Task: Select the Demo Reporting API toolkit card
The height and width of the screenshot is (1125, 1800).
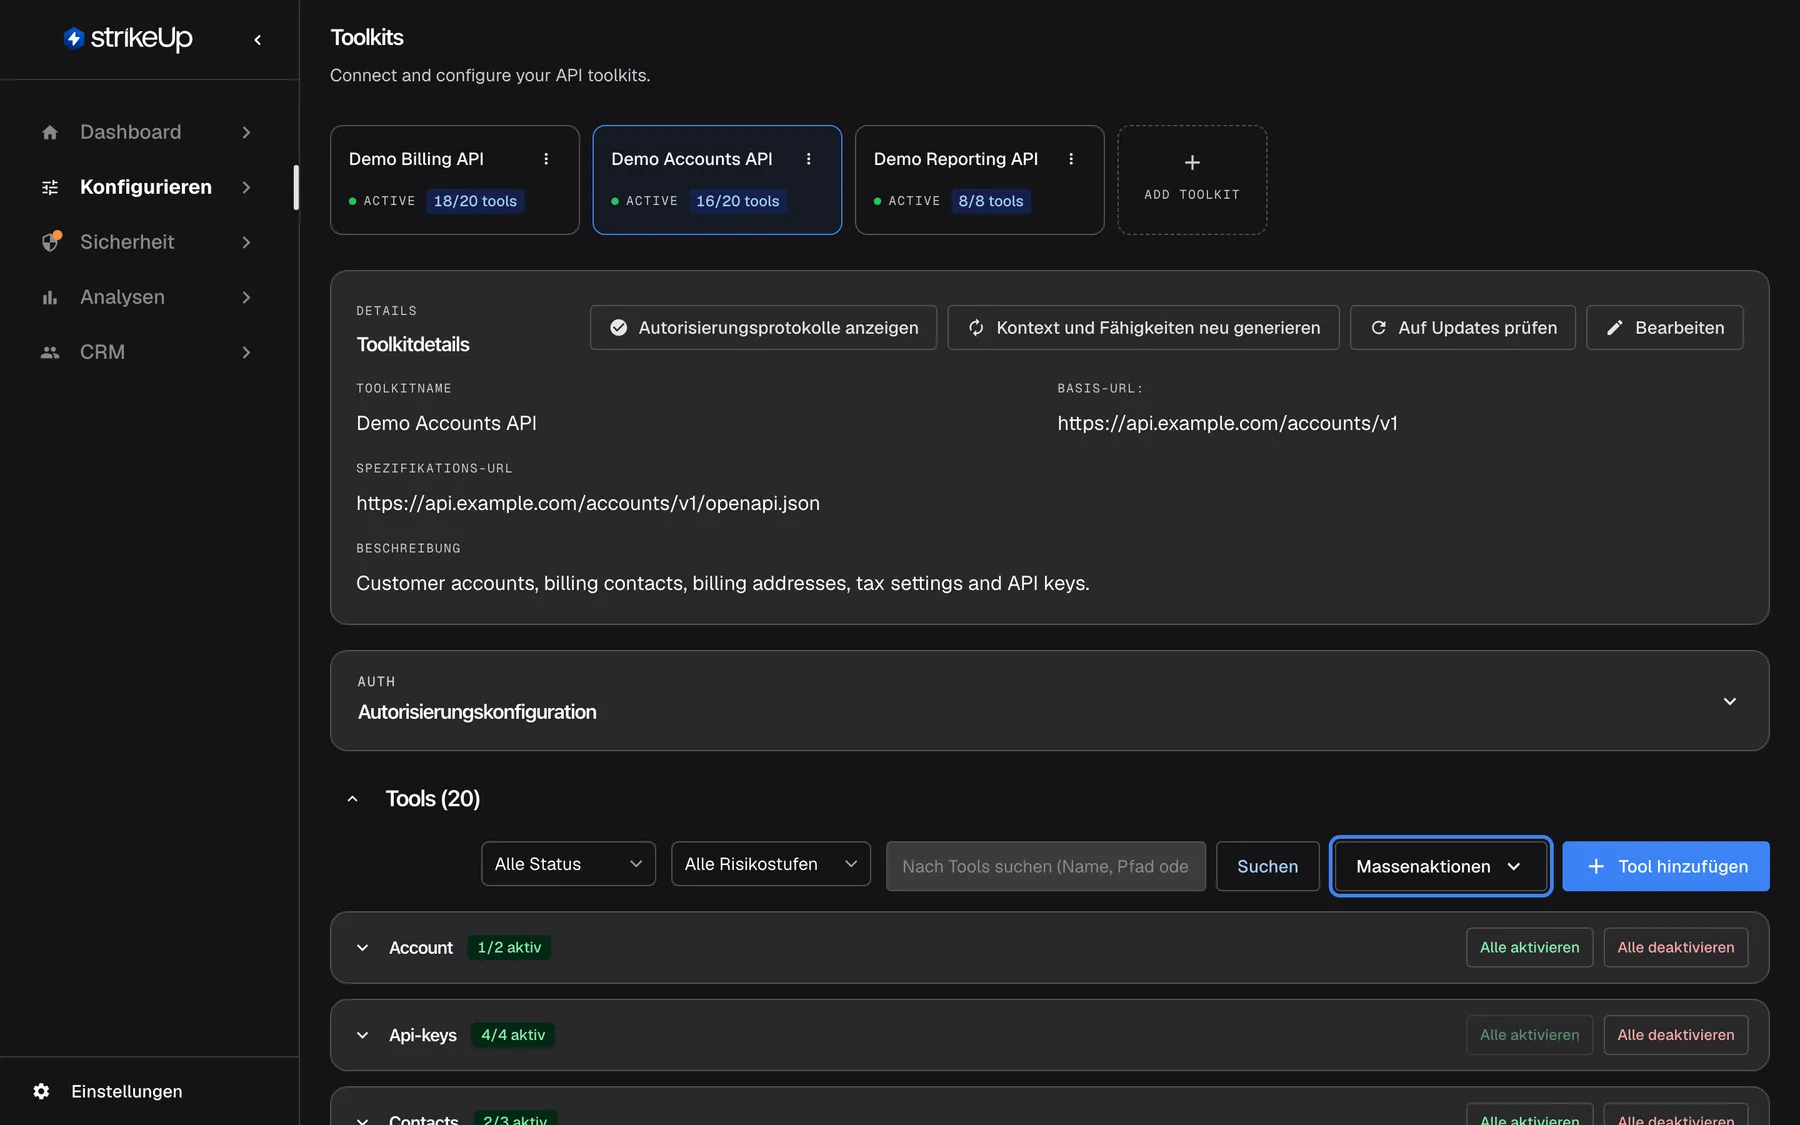Action: [980, 180]
